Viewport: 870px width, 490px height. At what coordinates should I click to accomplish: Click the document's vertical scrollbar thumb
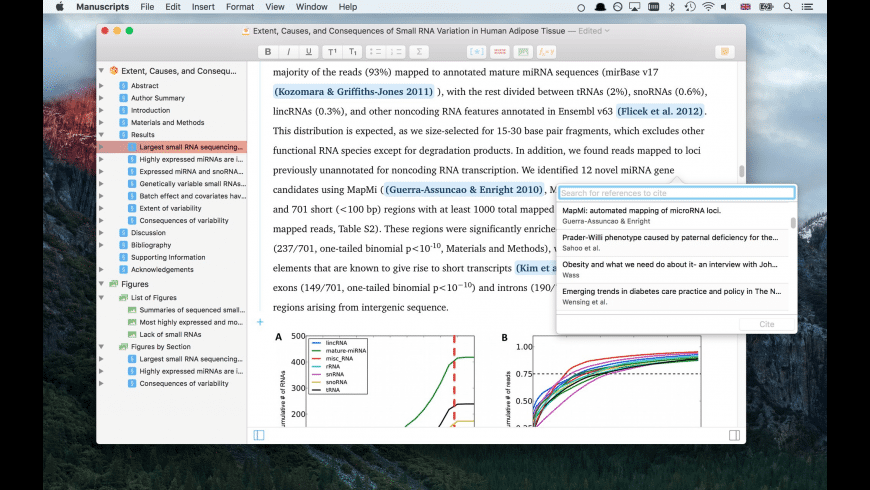pyautogui.click(x=741, y=171)
